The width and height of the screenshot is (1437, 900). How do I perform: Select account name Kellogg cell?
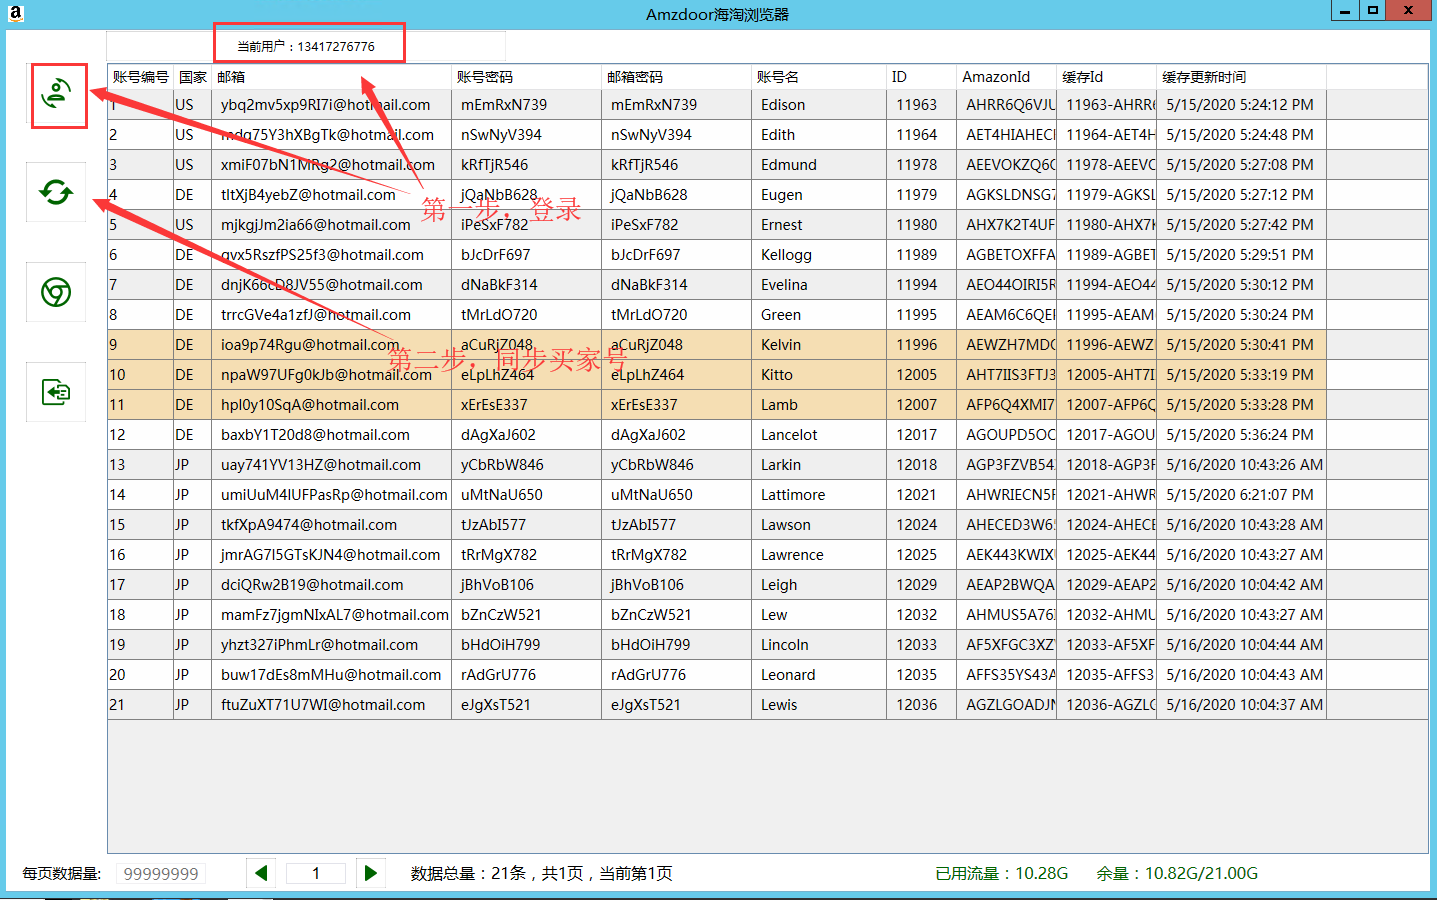[819, 255]
